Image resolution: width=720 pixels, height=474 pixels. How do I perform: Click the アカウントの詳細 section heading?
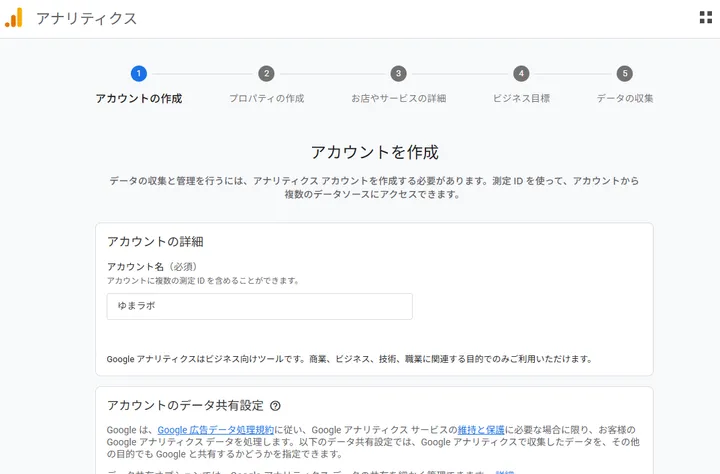[155, 242]
